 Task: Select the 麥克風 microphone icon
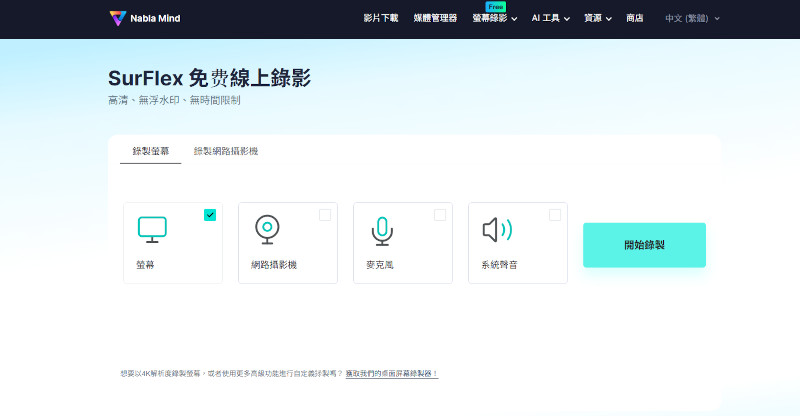click(x=382, y=231)
